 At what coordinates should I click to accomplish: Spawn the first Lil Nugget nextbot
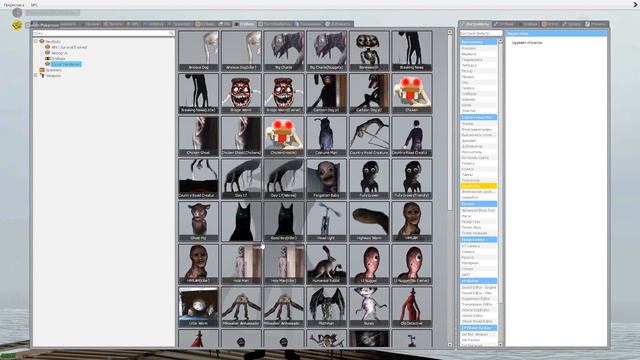click(369, 264)
